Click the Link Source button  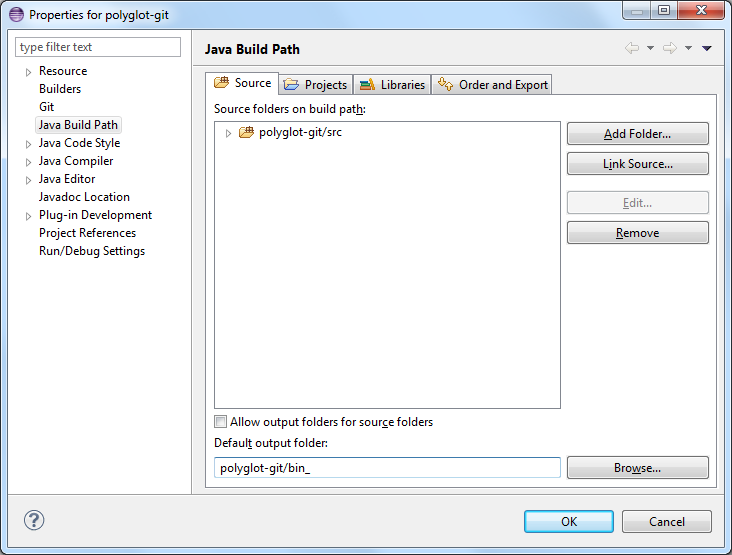click(x=637, y=164)
